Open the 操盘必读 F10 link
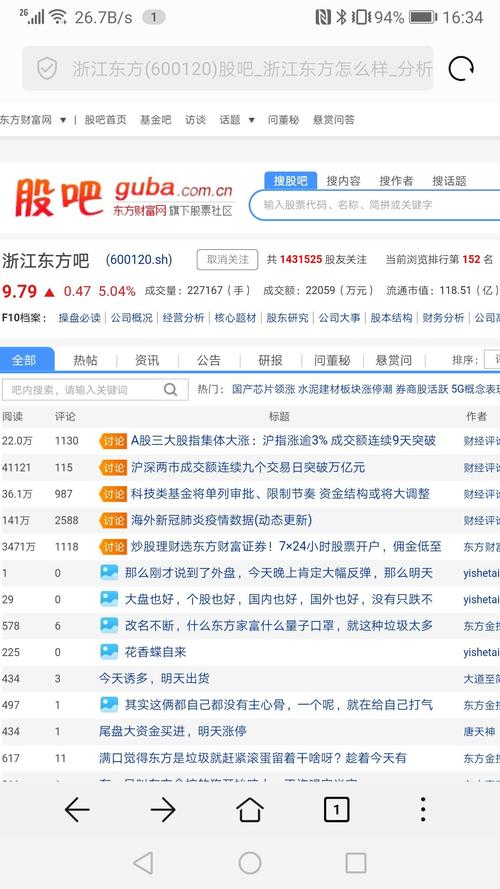The height and width of the screenshot is (889, 500). pyautogui.click(x=79, y=318)
